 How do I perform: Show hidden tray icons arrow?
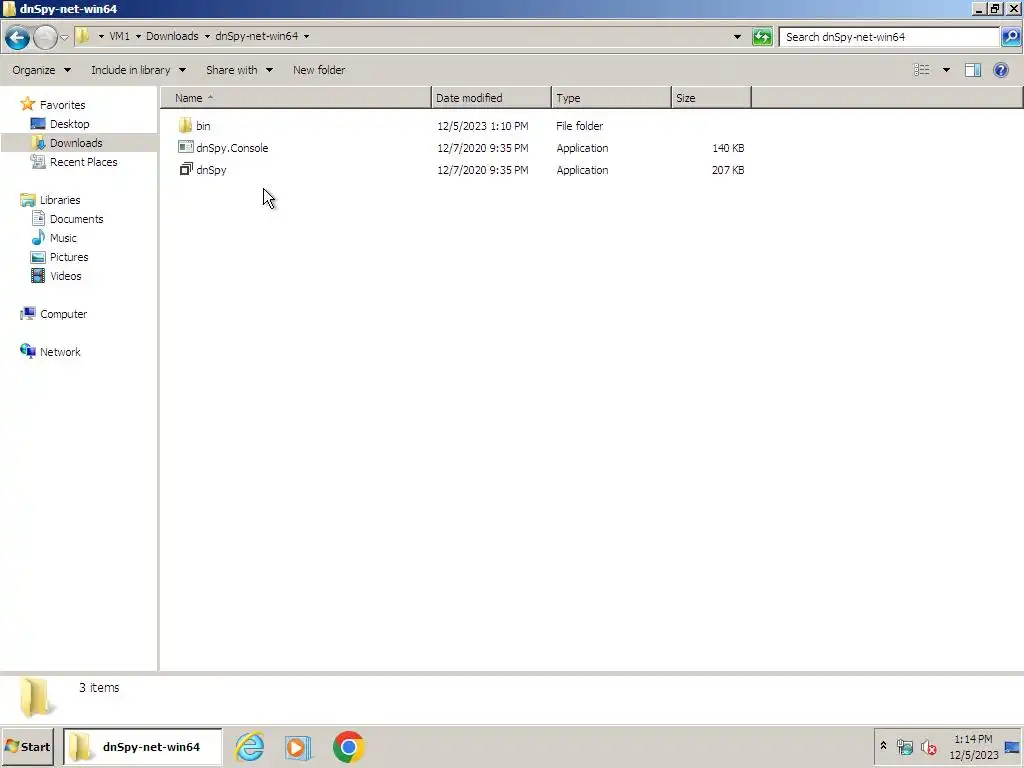(x=884, y=745)
